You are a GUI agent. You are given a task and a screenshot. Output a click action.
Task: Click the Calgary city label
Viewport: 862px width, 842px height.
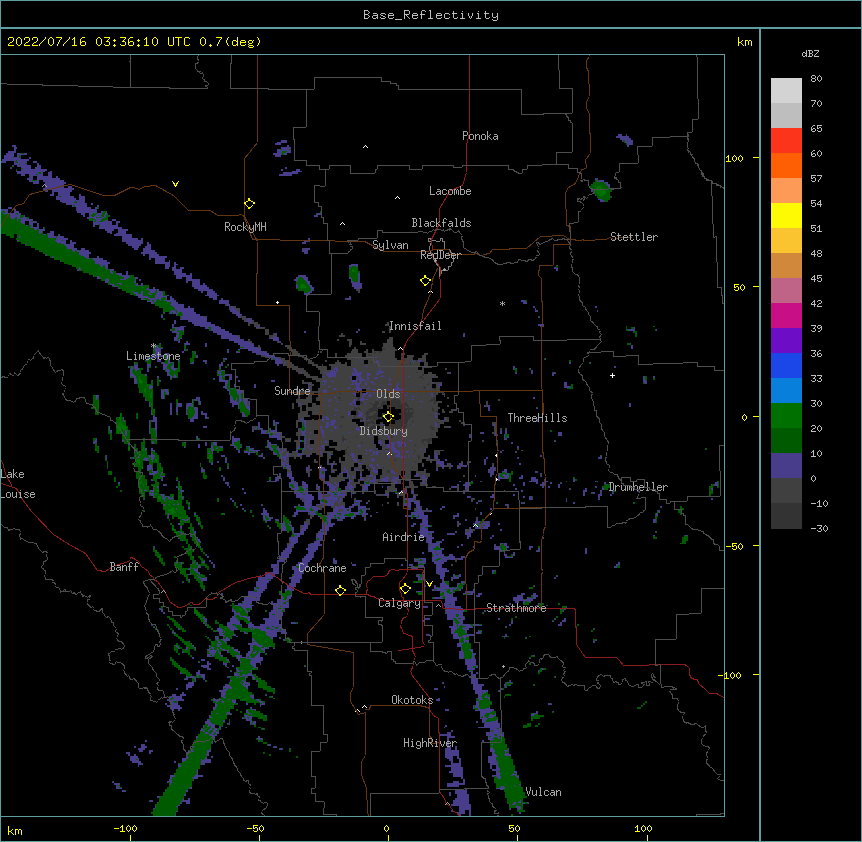pyautogui.click(x=399, y=603)
